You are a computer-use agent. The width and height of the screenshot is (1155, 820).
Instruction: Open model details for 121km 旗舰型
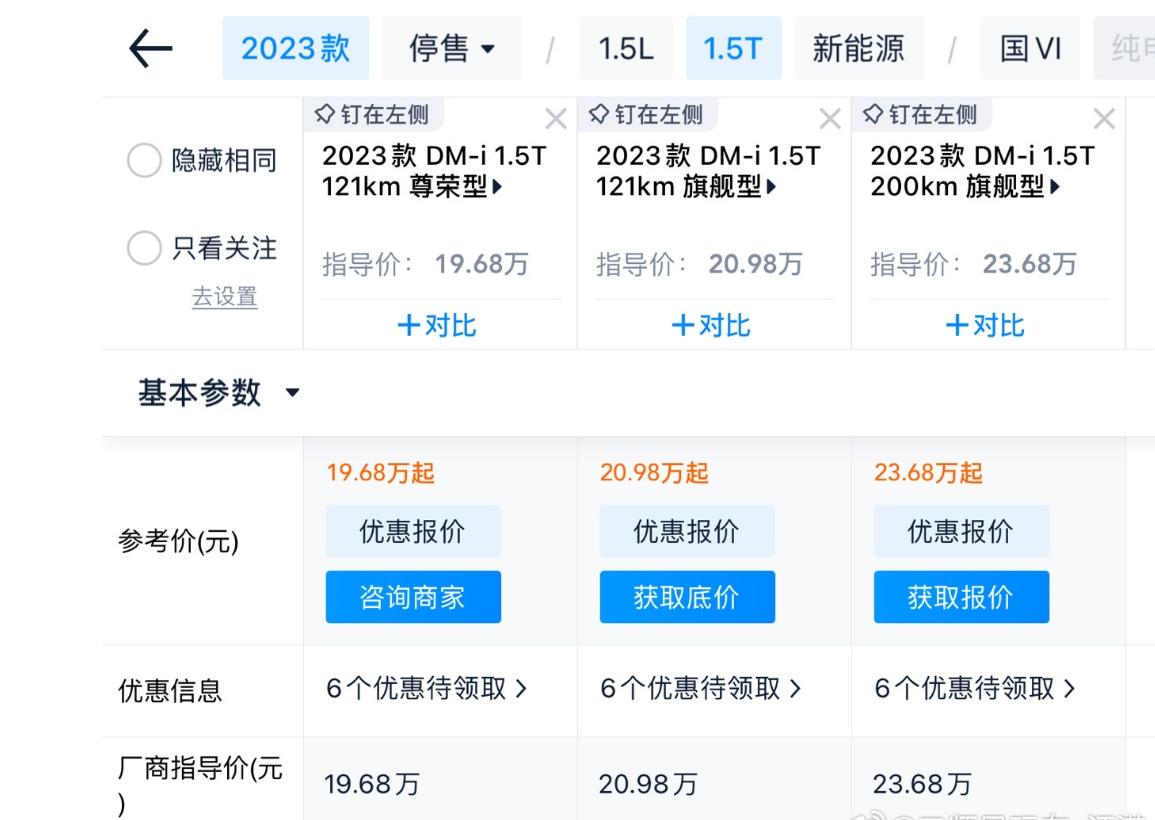pos(708,171)
